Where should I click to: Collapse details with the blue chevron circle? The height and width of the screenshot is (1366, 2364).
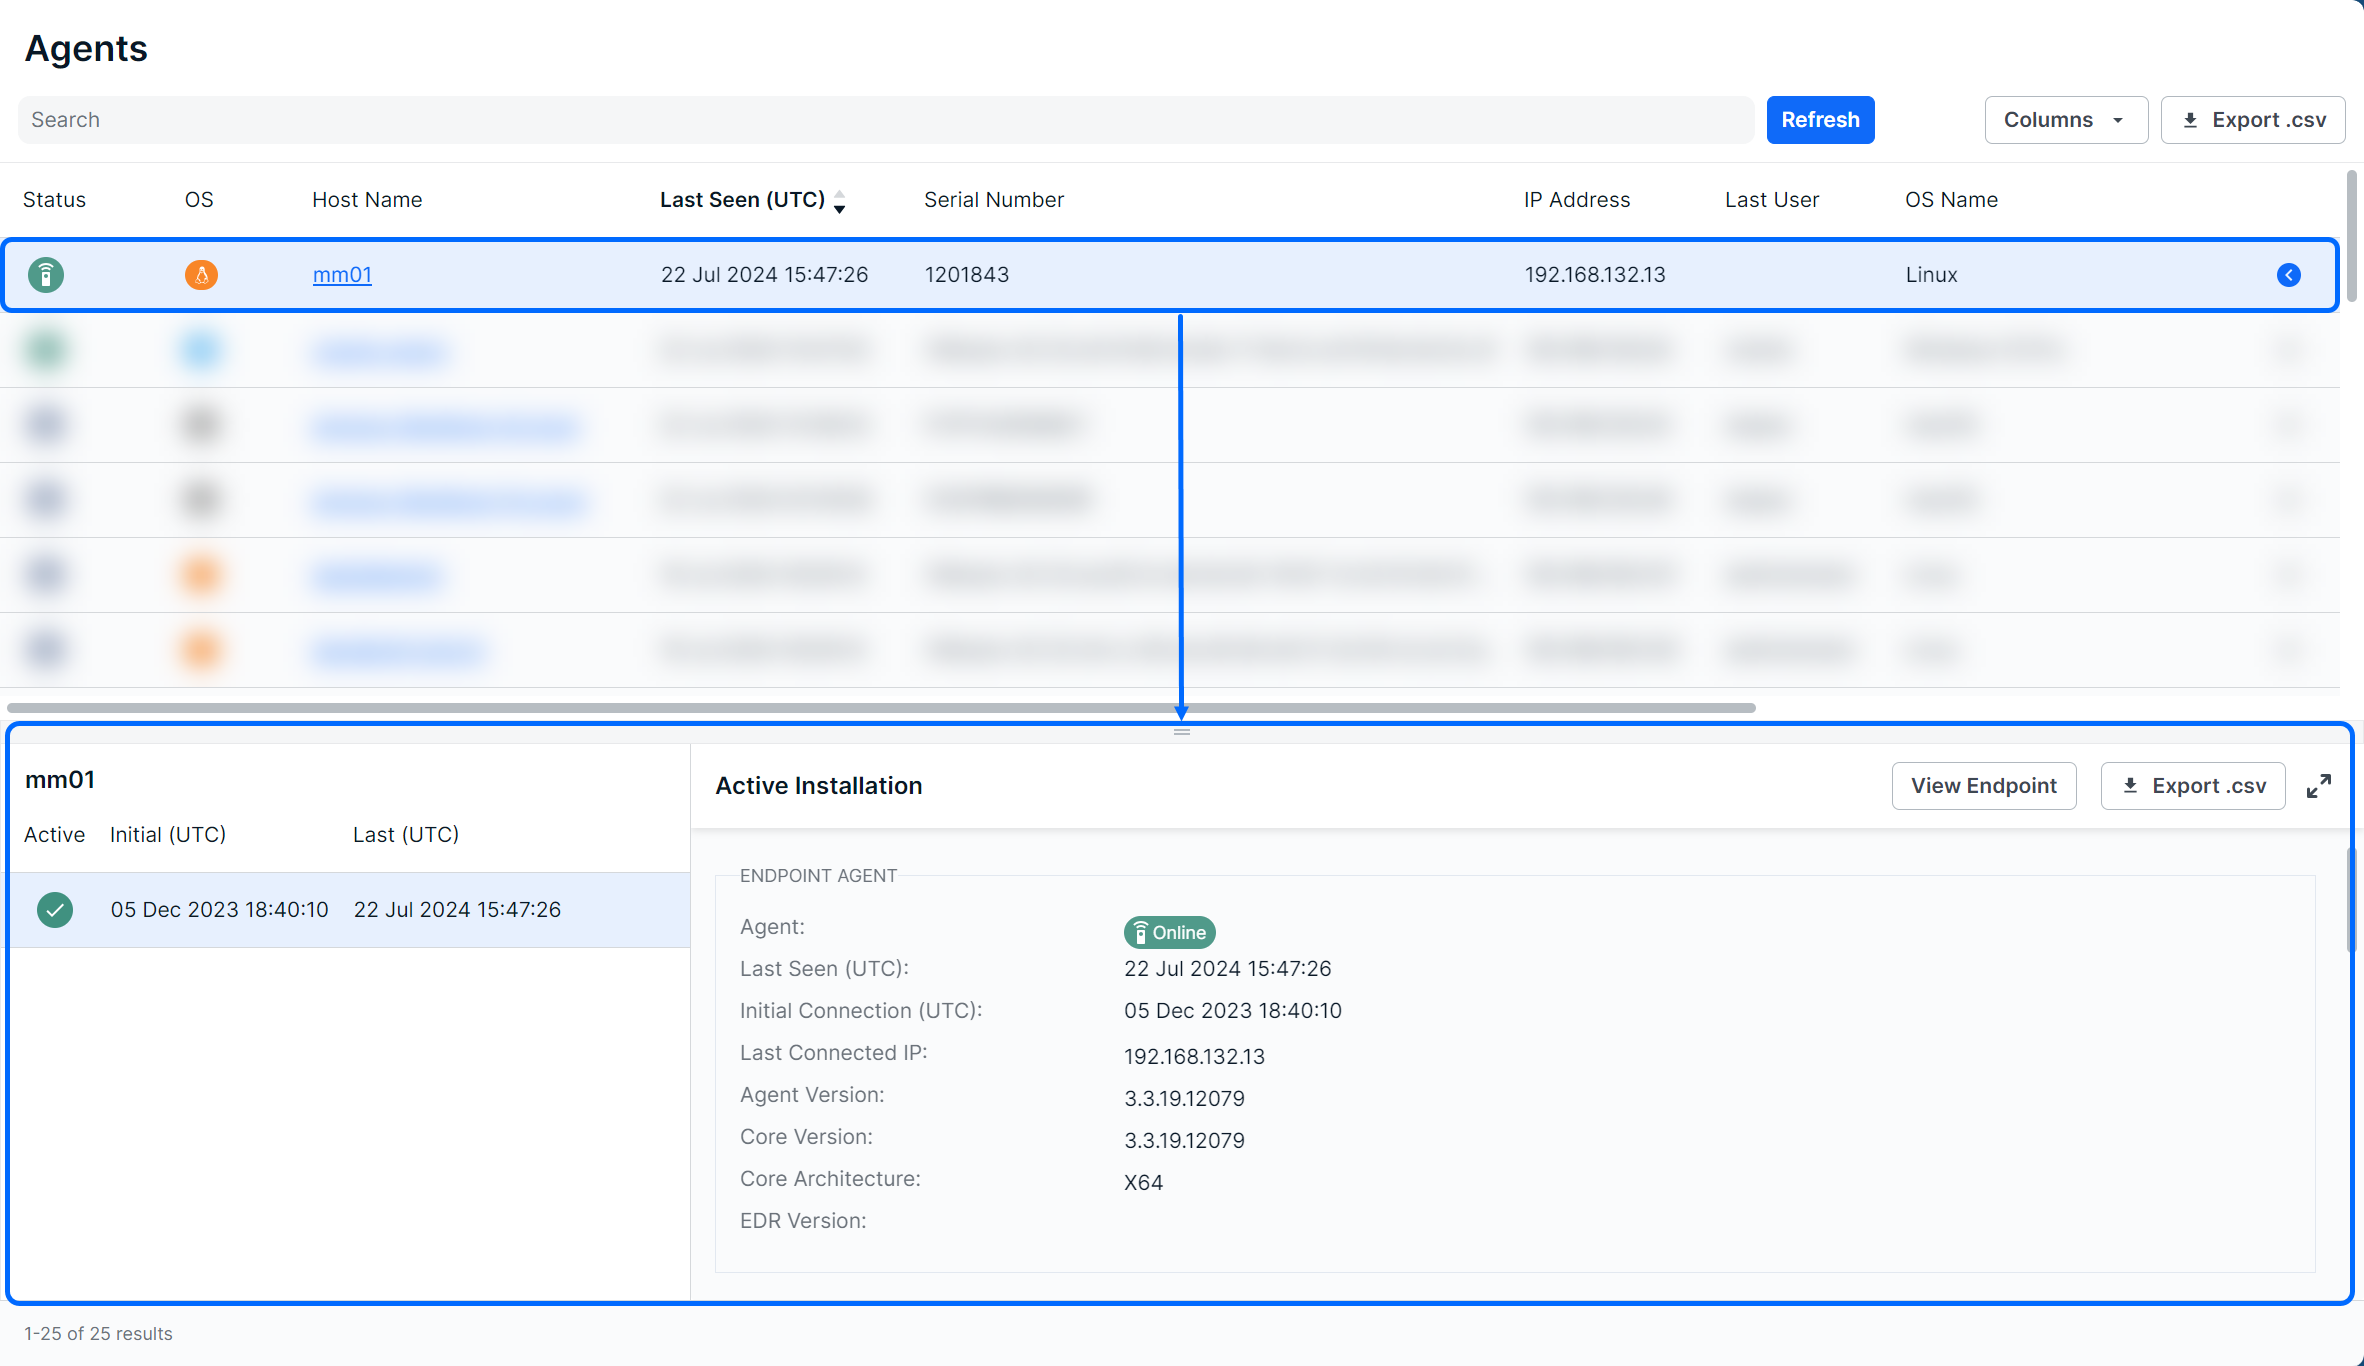point(2288,275)
